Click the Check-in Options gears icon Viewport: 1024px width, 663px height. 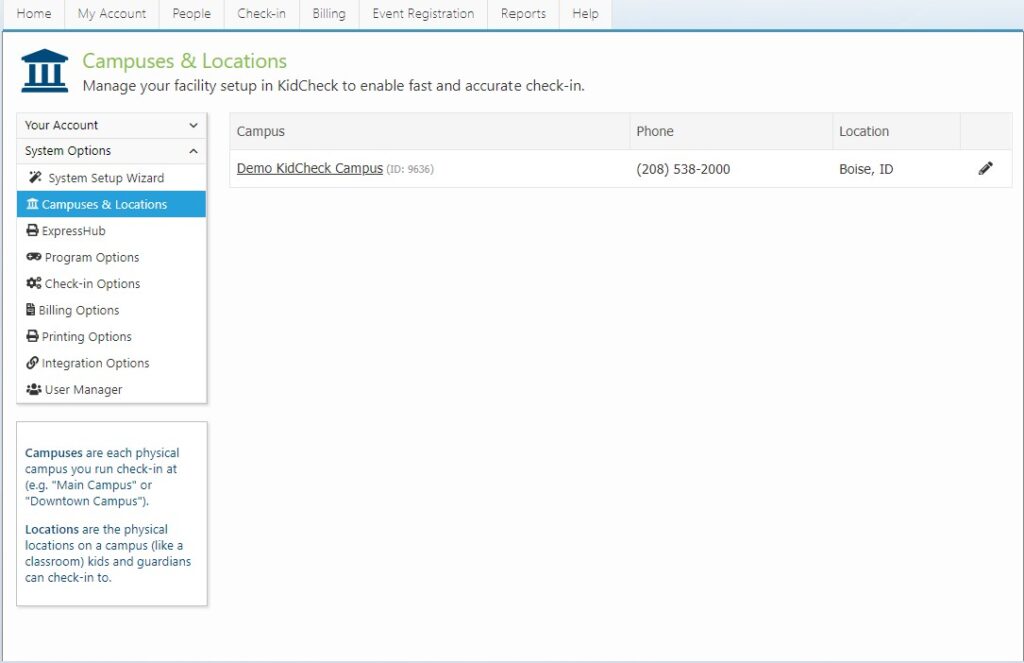tap(33, 283)
